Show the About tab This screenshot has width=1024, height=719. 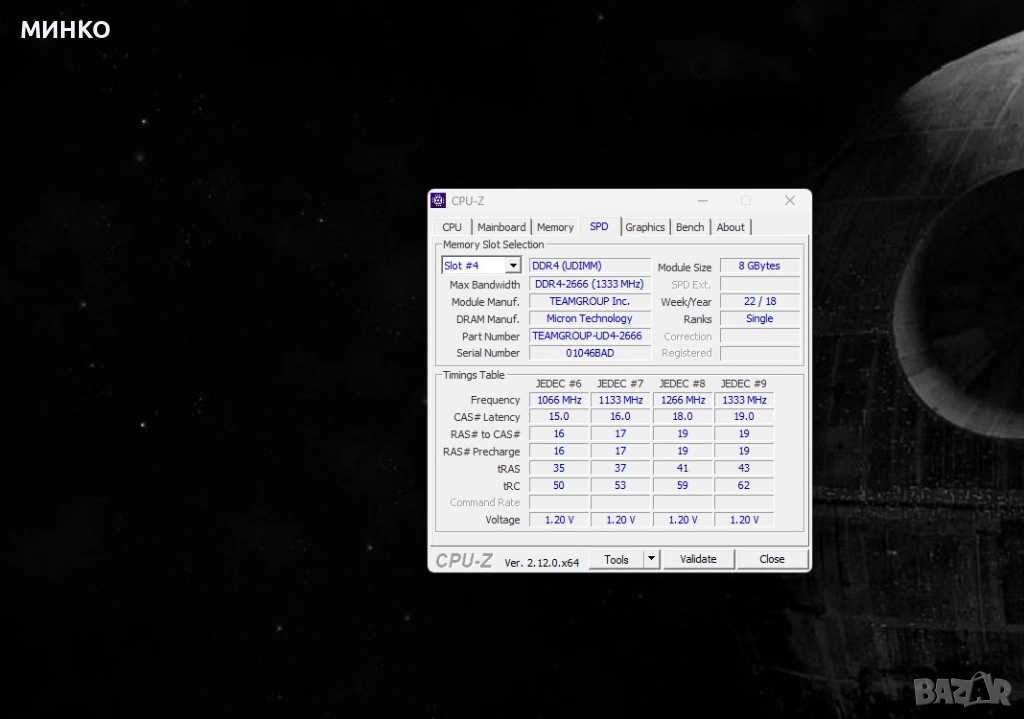click(x=731, y=227)
